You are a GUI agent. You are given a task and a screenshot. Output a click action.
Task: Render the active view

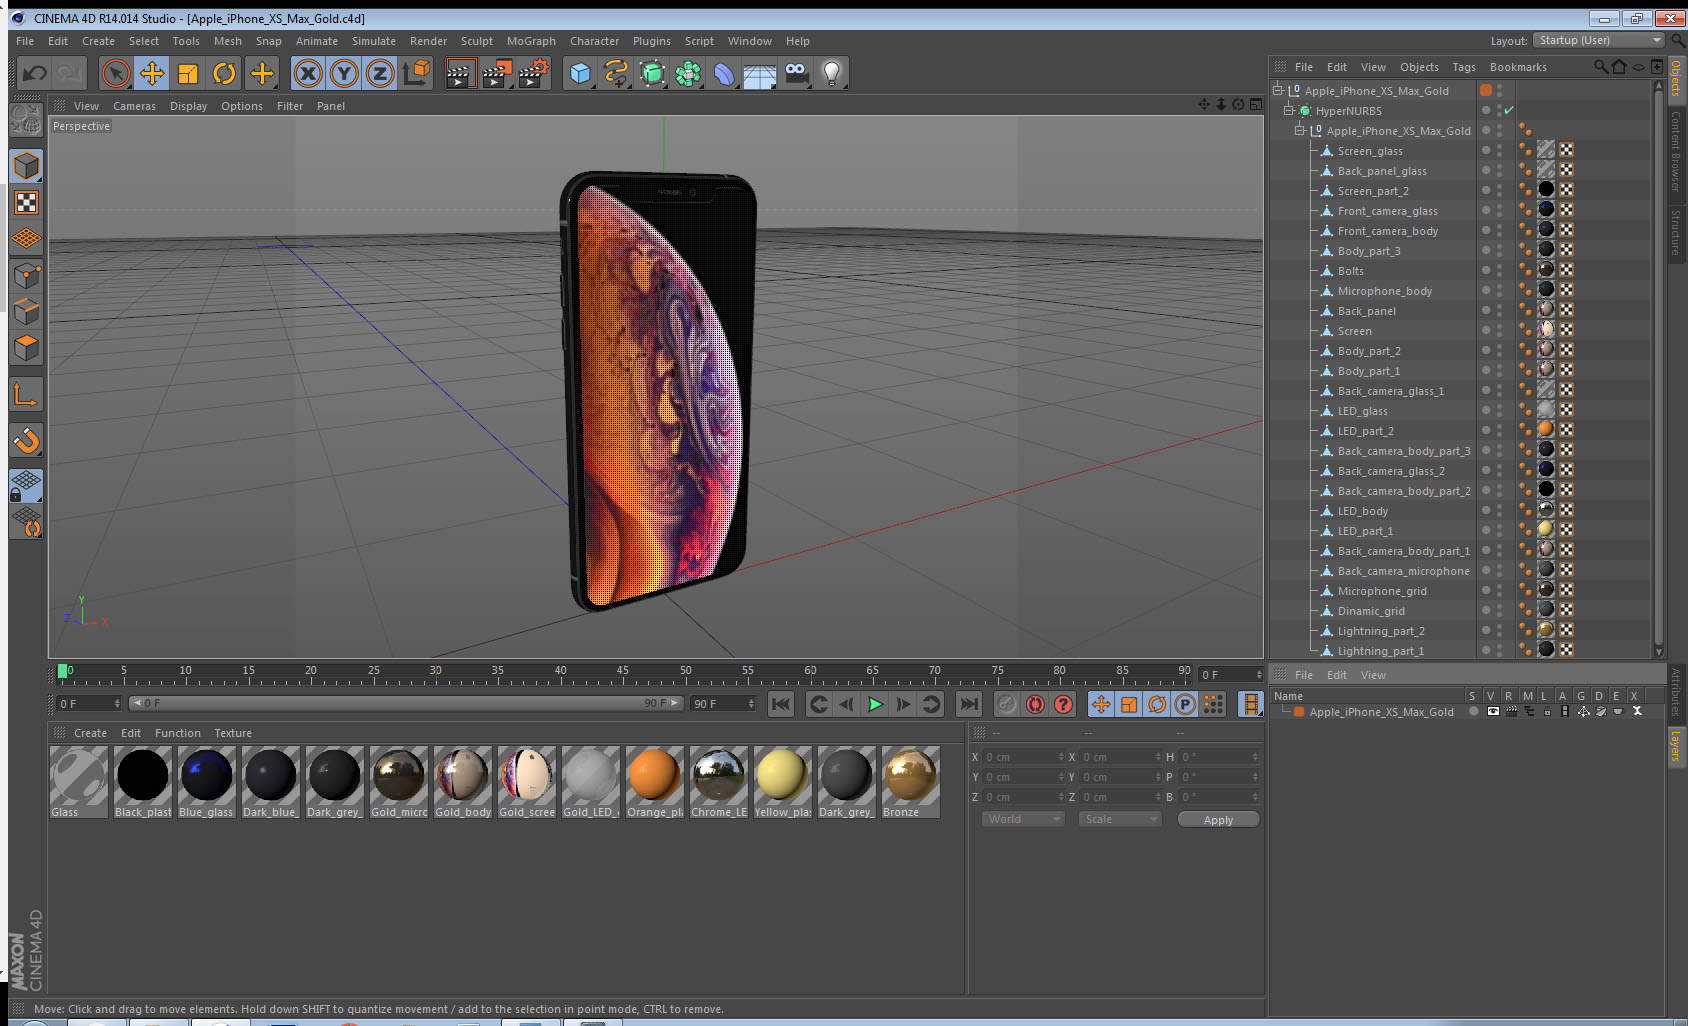tap(459, 73)
